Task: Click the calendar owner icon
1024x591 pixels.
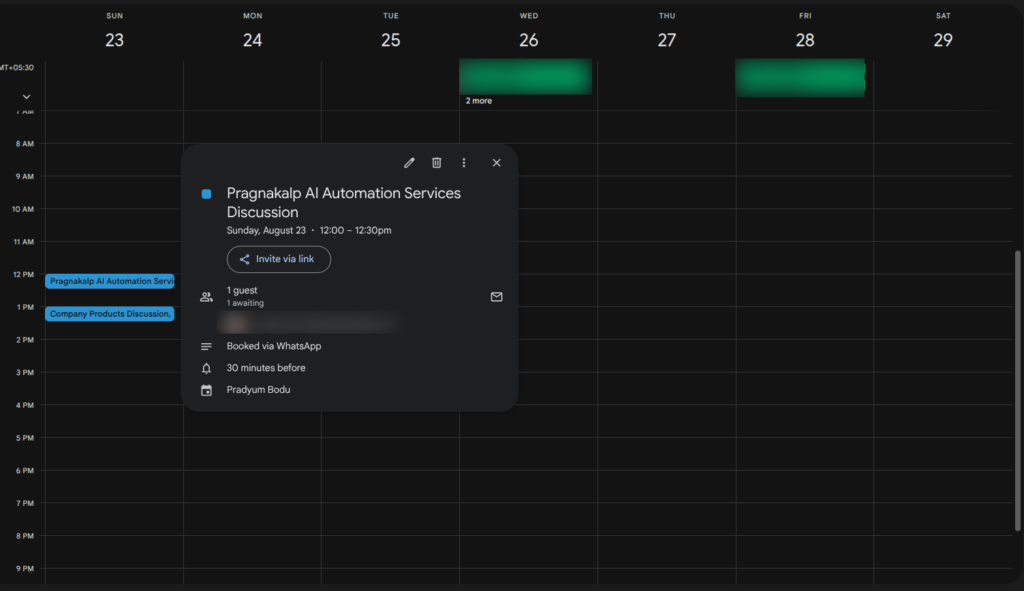Action: (x=206, y=390)
